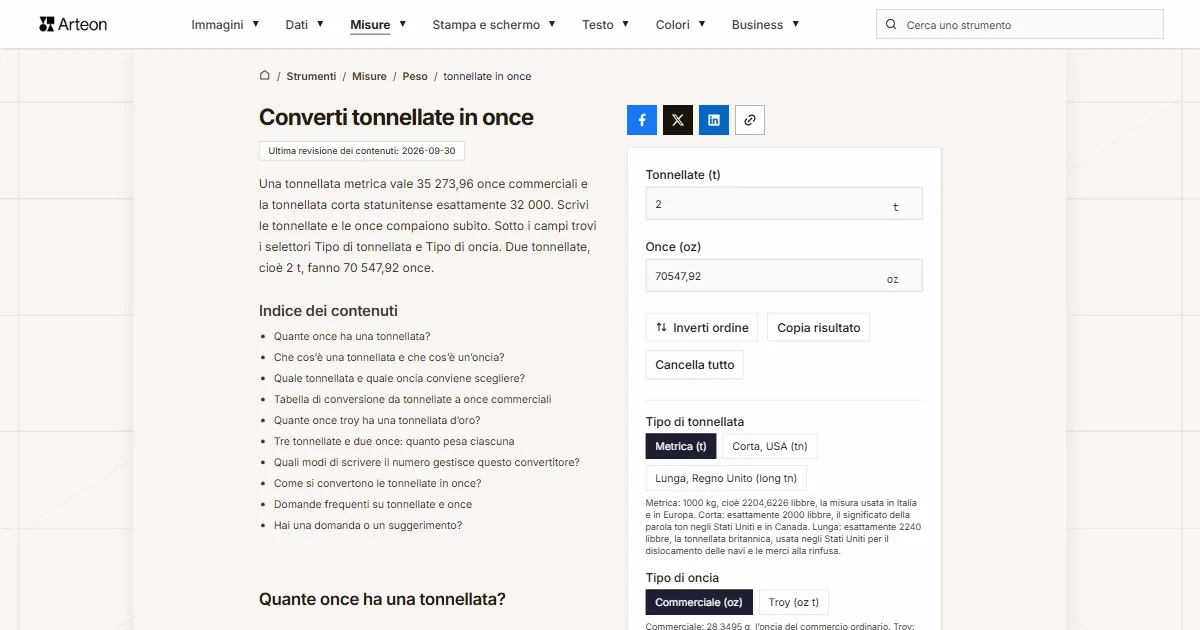Click Inverti ordine button
This screenshot has height=630, width=1200.
(702, 328)
